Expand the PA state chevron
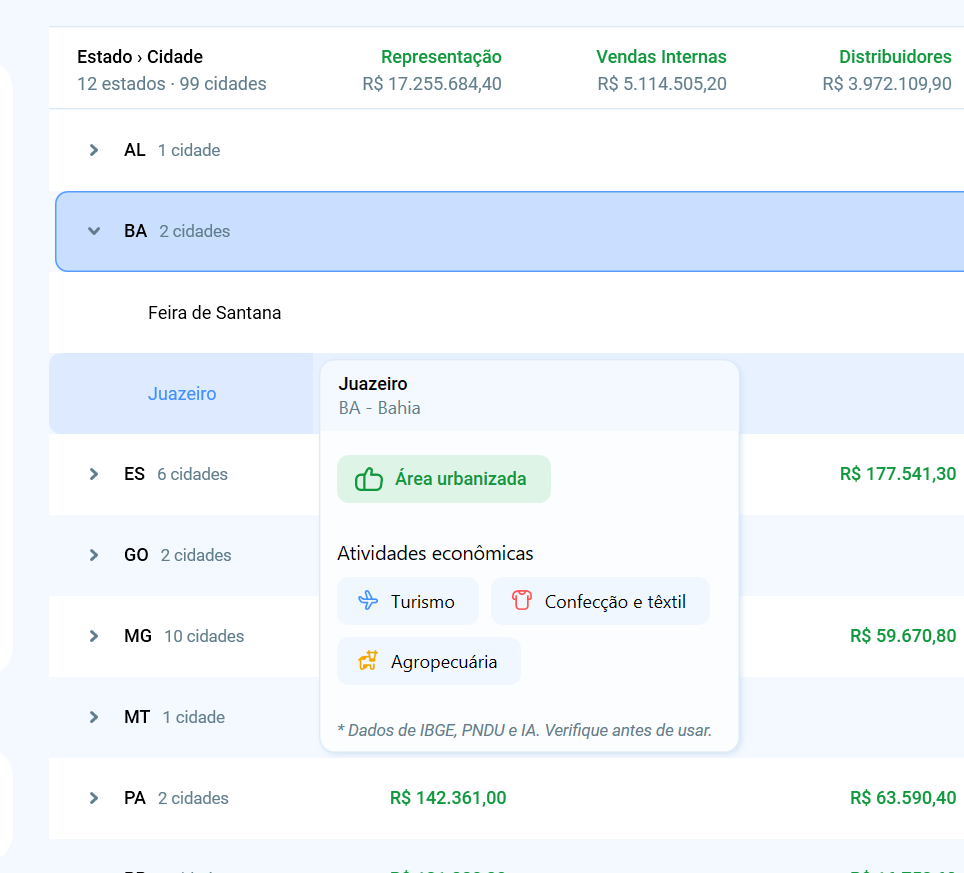 [x=93, y=798]
